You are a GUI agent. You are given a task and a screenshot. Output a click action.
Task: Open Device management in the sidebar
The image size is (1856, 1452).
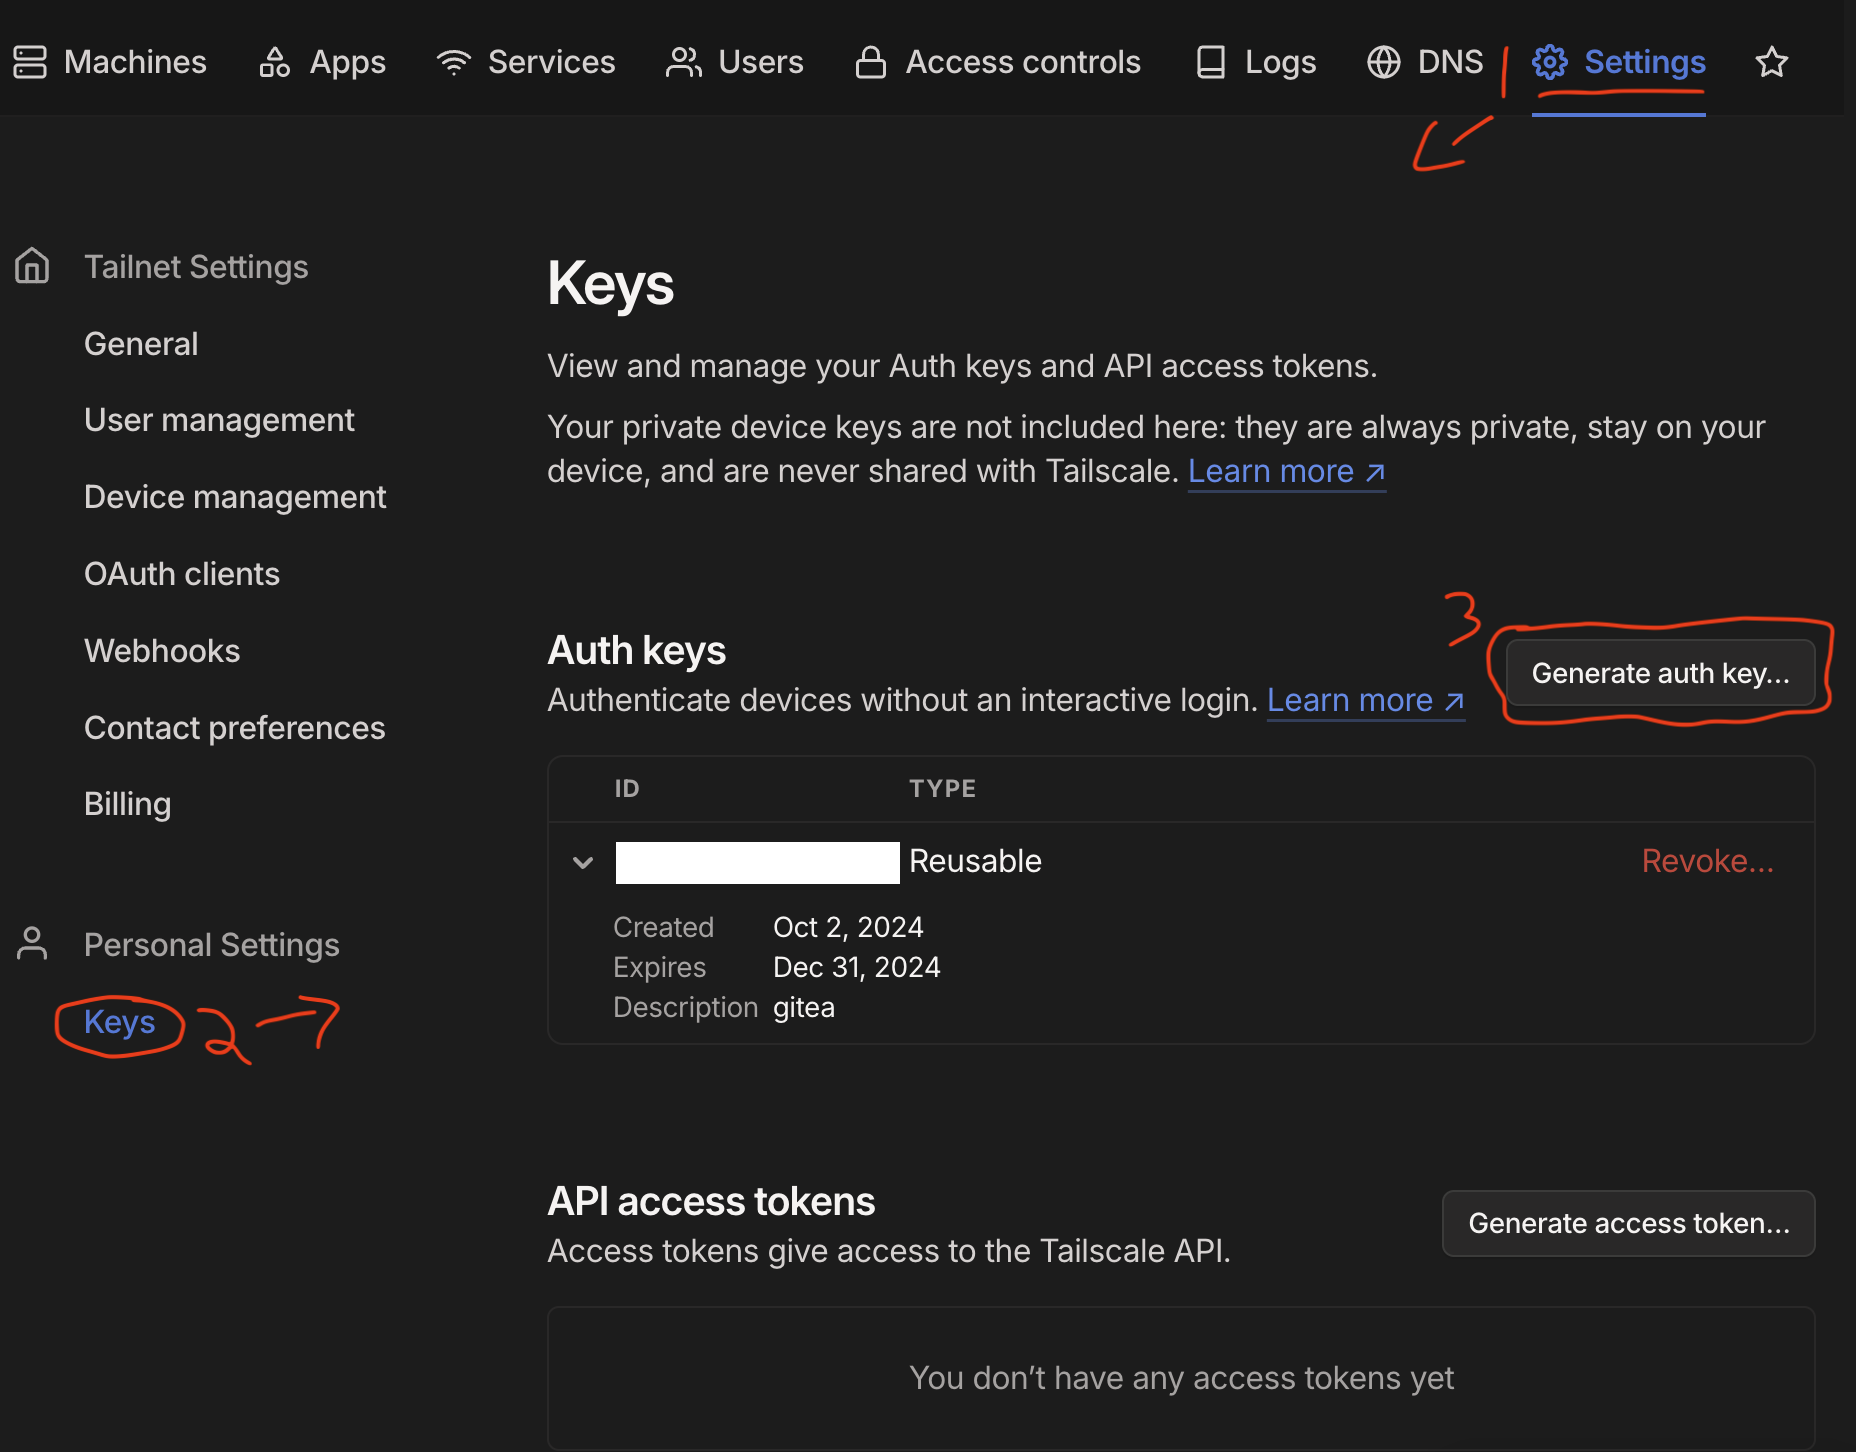point(235,497)
